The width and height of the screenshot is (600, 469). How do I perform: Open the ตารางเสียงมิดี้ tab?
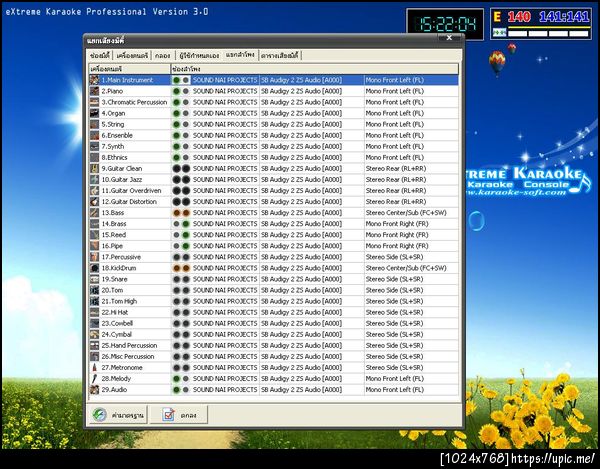280,55
